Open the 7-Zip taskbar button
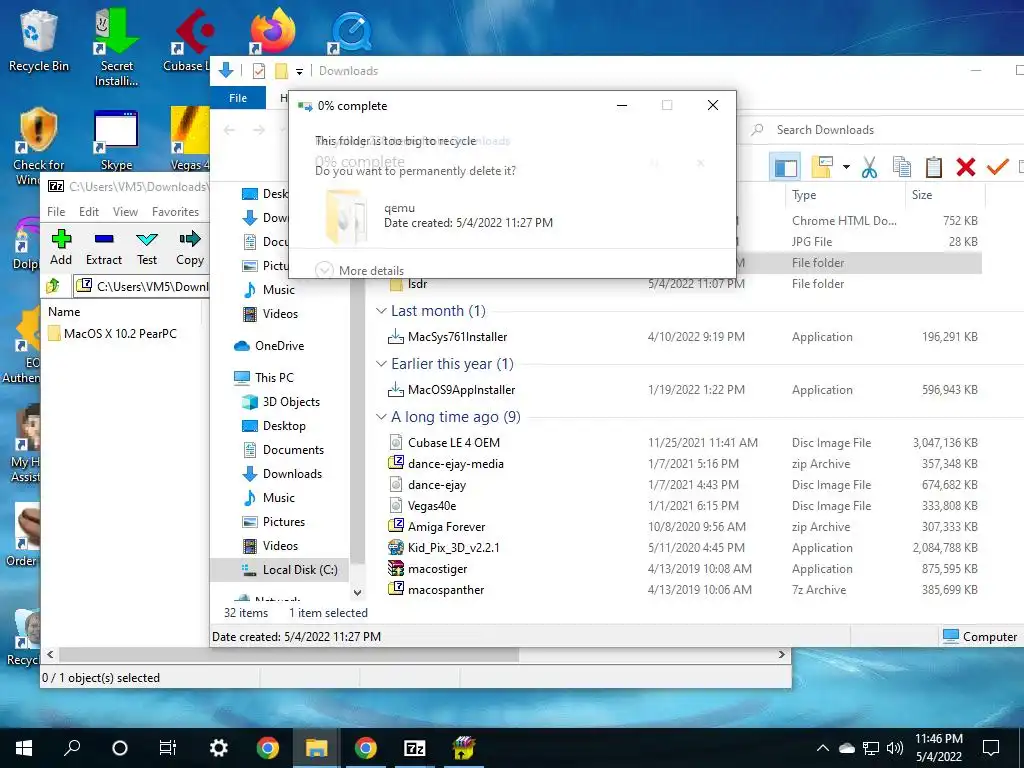The image size is (1024, 768). 415,748
